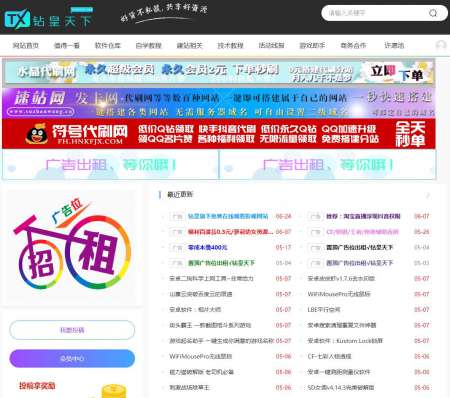Click the white outlined sidebar button
This screenshot has width=450, height=398.
[72, 330]
